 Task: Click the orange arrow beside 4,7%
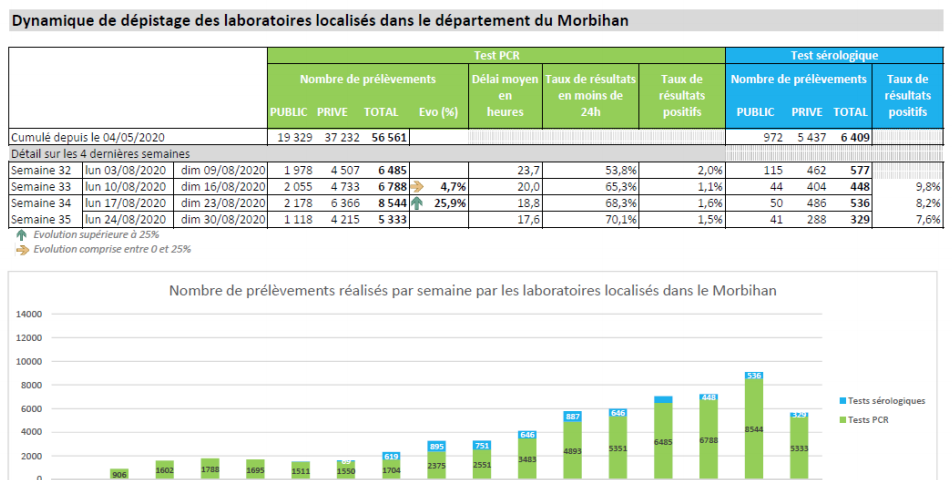pos(417,186)
